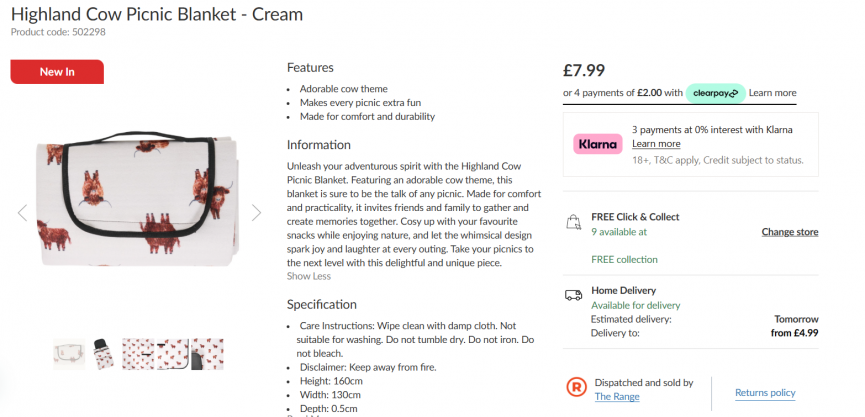The height and width of the screenshot is (417, 865).
Task: Select the fourth blanket thumbnail
Action: pos(173,354)
